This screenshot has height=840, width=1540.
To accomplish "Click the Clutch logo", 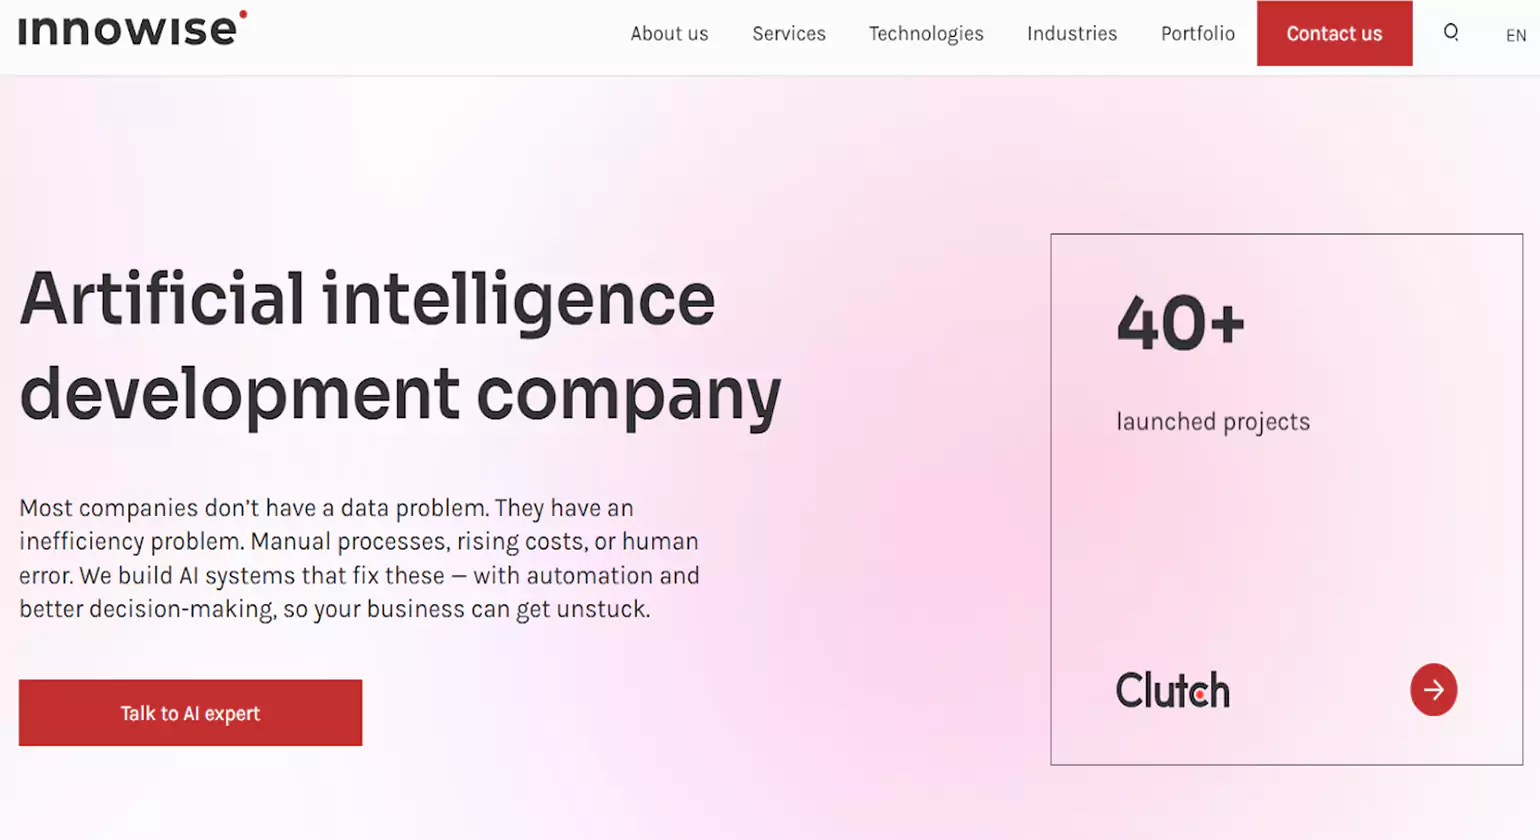I will (x=1172, y=690).
